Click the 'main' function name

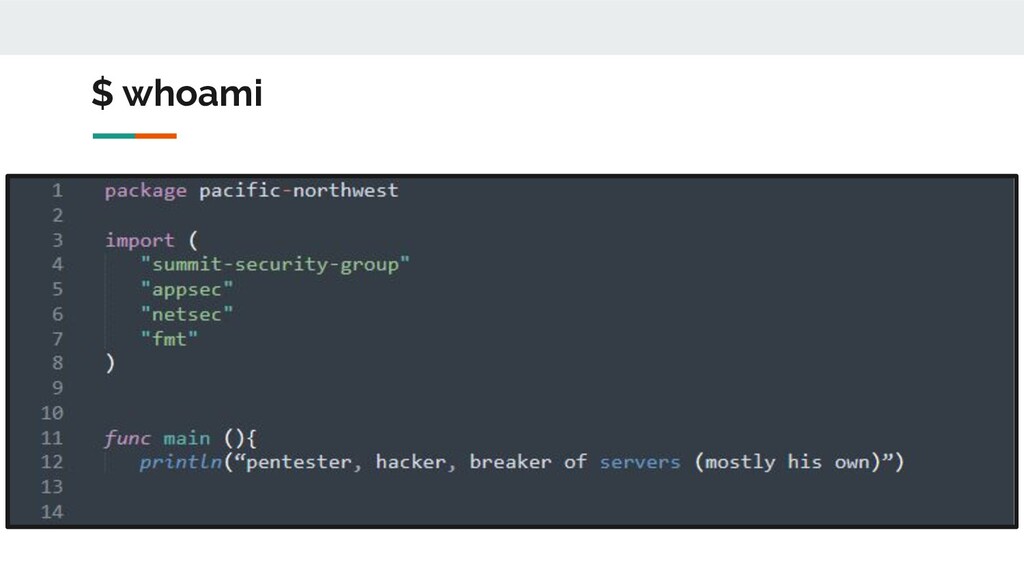pyautogui.click(x=187, y=438)
